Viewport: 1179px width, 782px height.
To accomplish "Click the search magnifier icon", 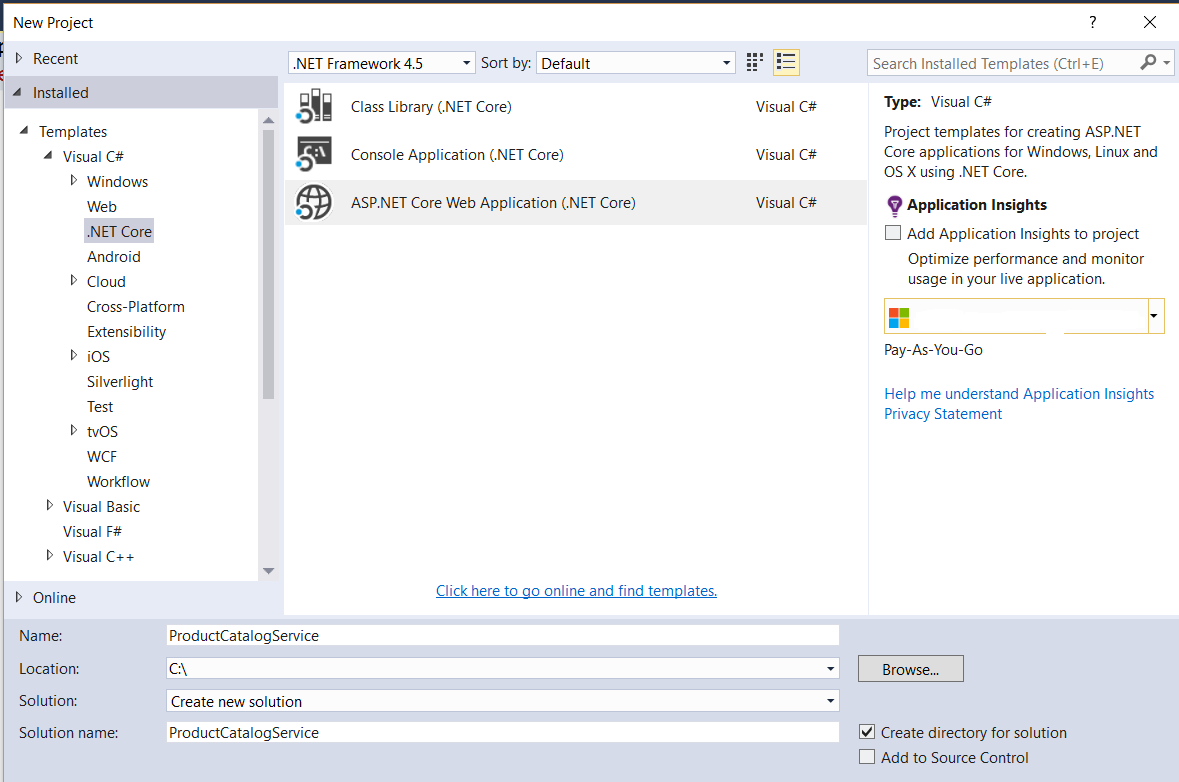I will pos(1147,62).
